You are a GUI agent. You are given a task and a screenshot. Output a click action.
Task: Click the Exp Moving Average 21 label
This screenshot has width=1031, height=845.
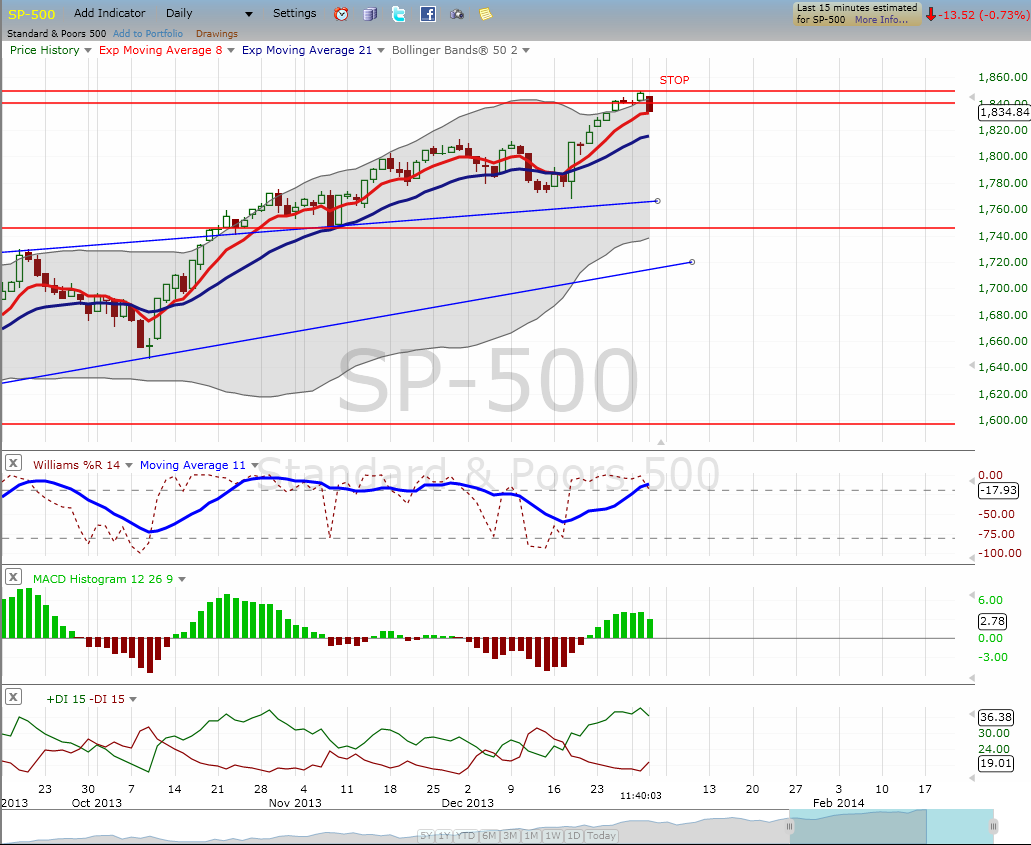(x=307, y=50)
